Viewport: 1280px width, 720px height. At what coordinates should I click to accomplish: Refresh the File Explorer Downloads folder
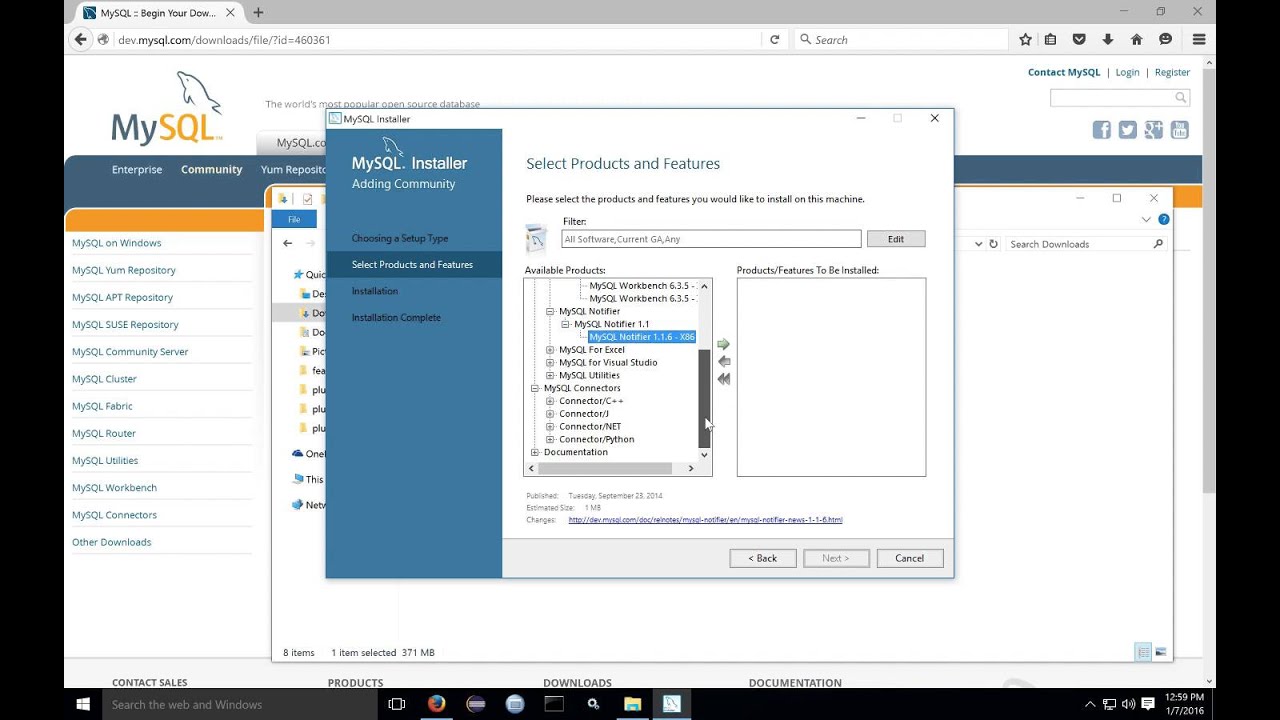tap(993, 244)
